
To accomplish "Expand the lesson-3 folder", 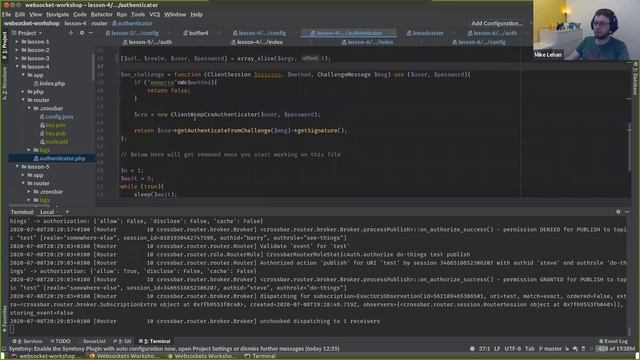I will click(17, 58).
